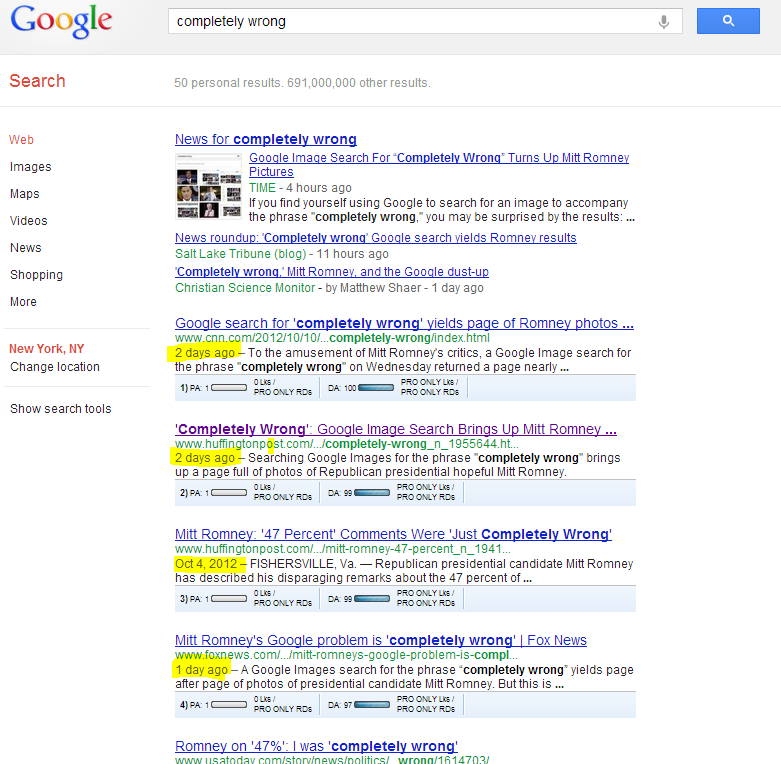Switch to Maps results

(24, 194)
